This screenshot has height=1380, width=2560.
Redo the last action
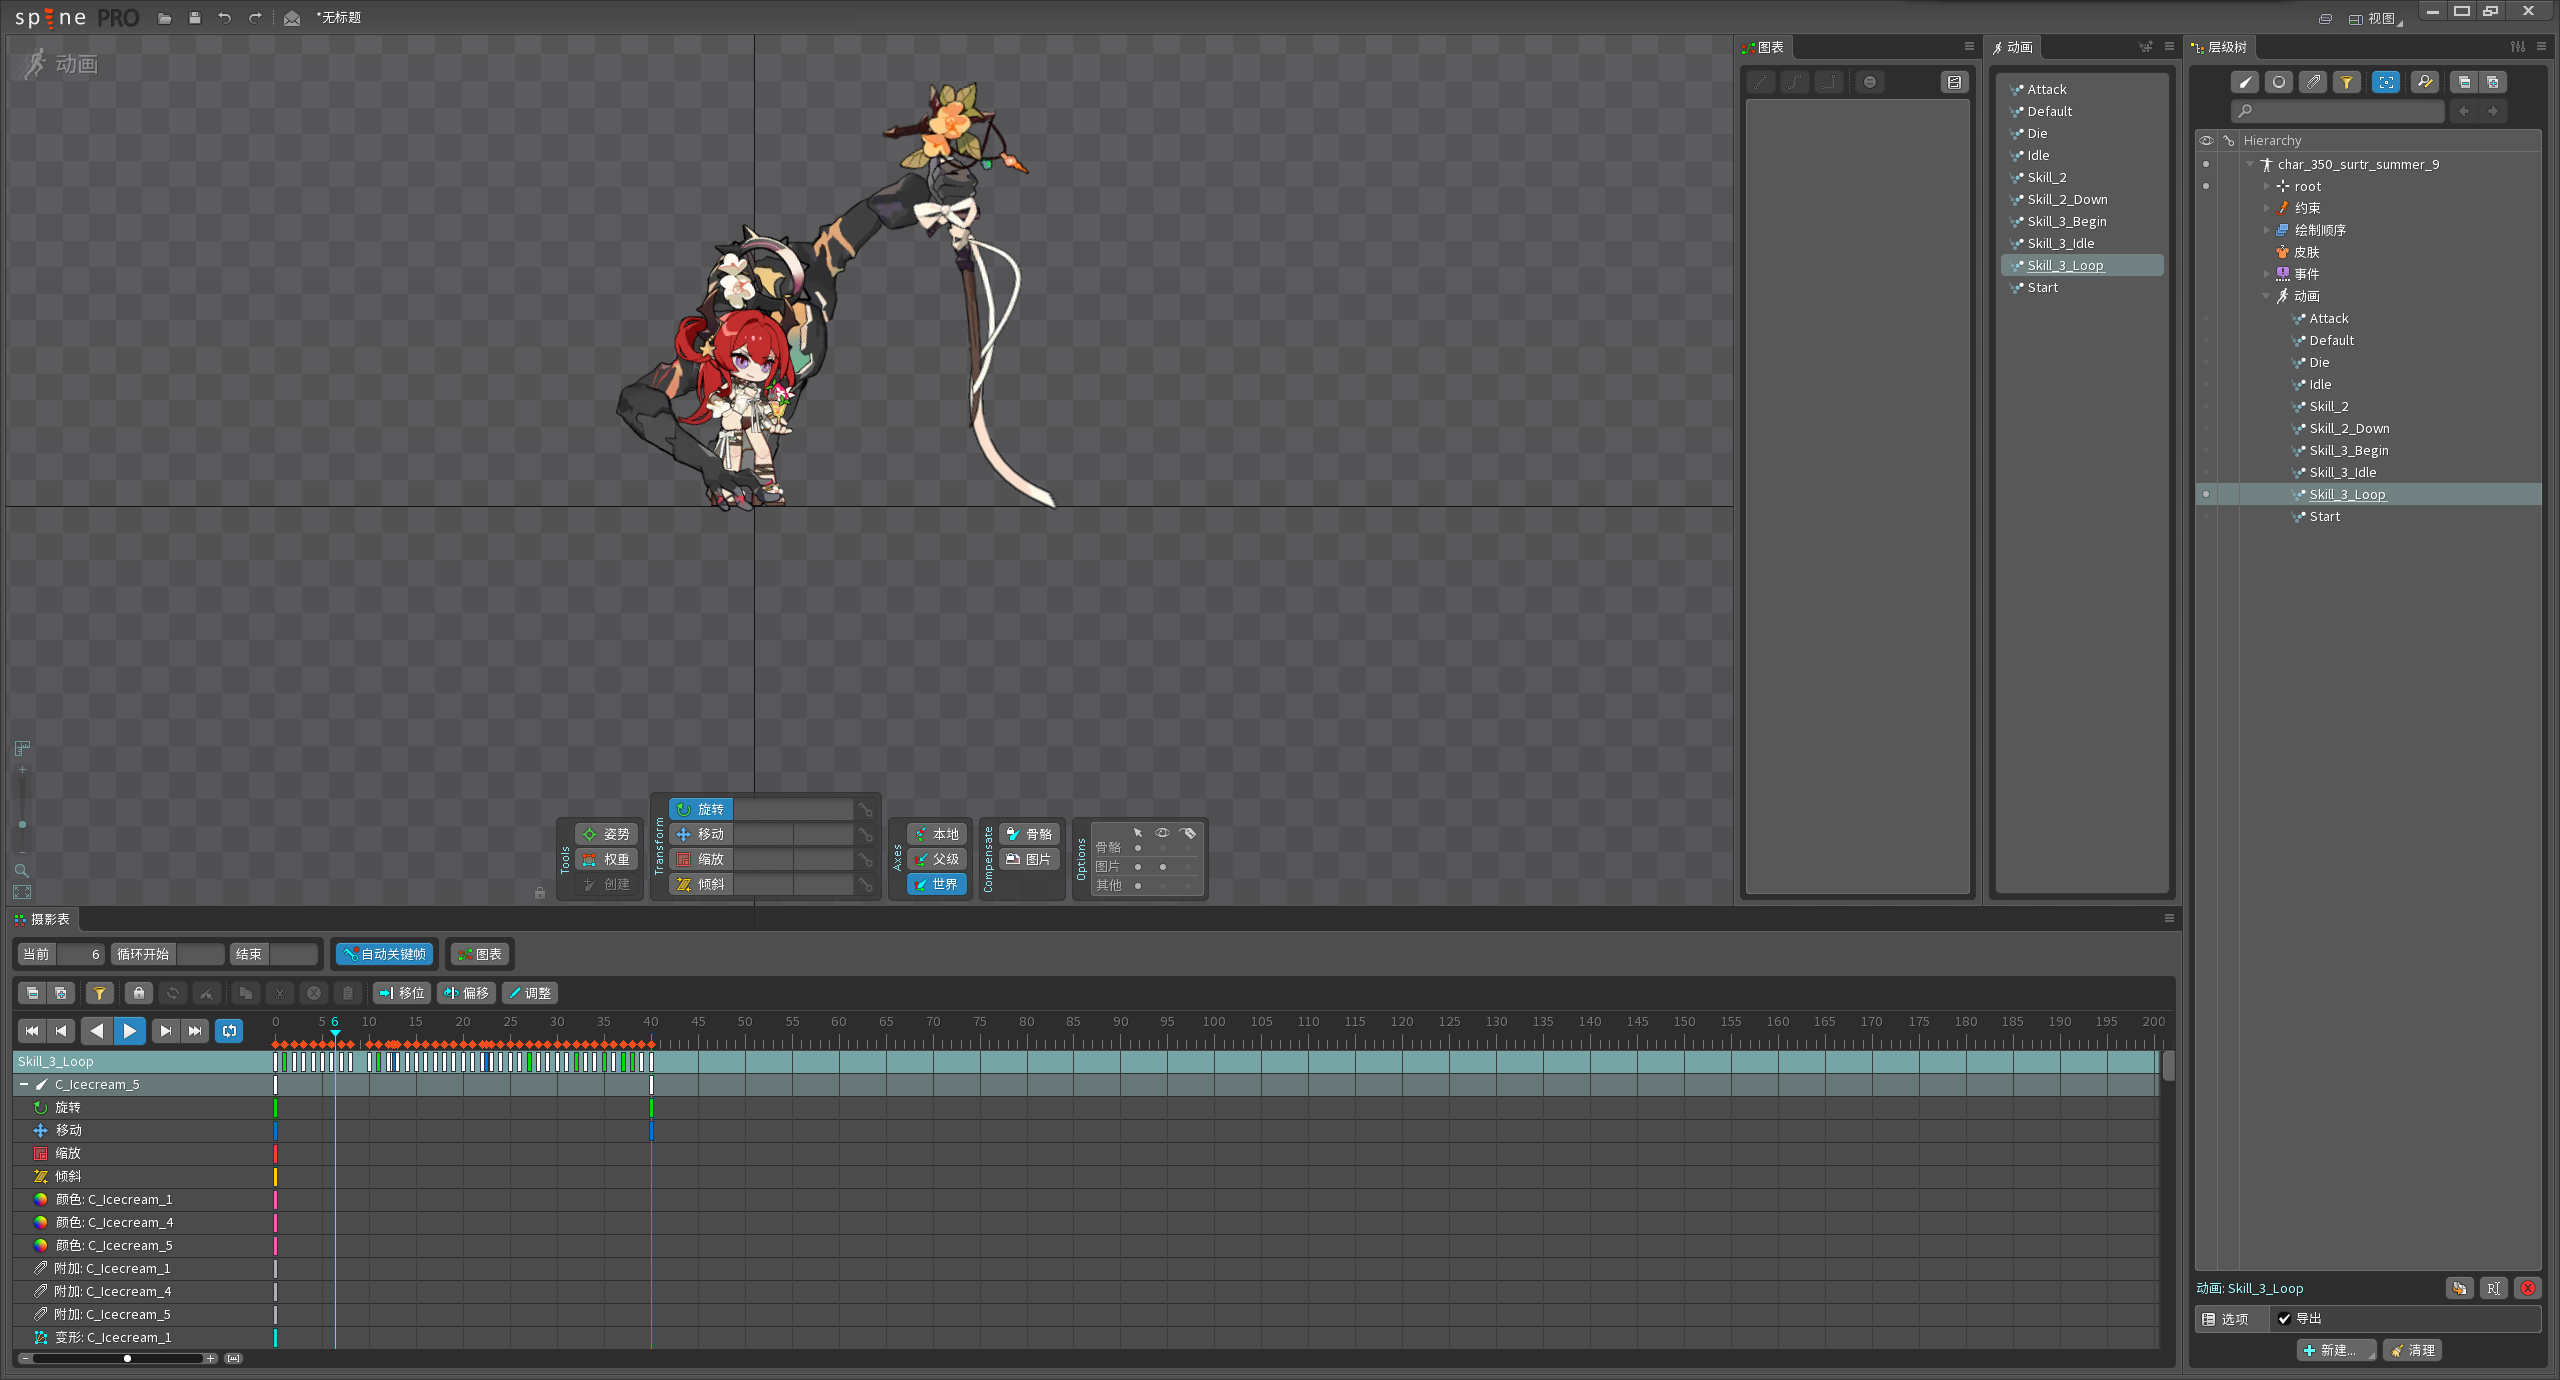coord(255,18)
